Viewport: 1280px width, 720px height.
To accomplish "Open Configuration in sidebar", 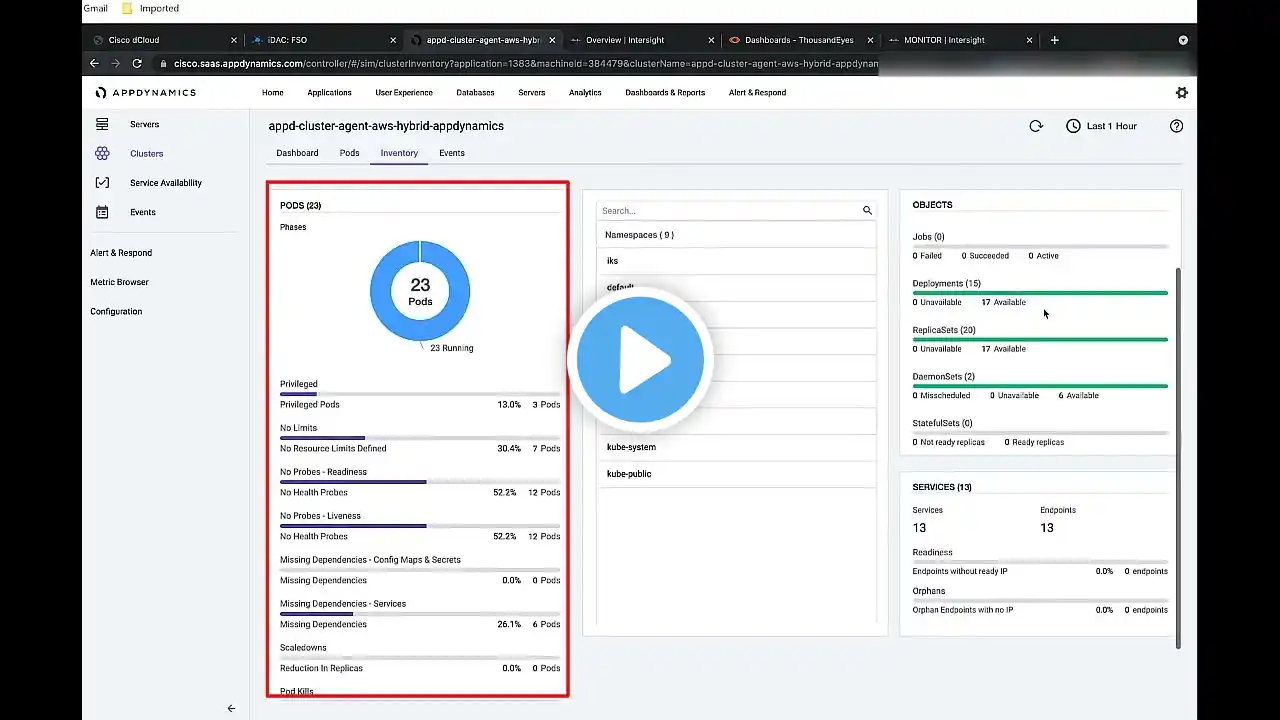I will coord(116,311).
